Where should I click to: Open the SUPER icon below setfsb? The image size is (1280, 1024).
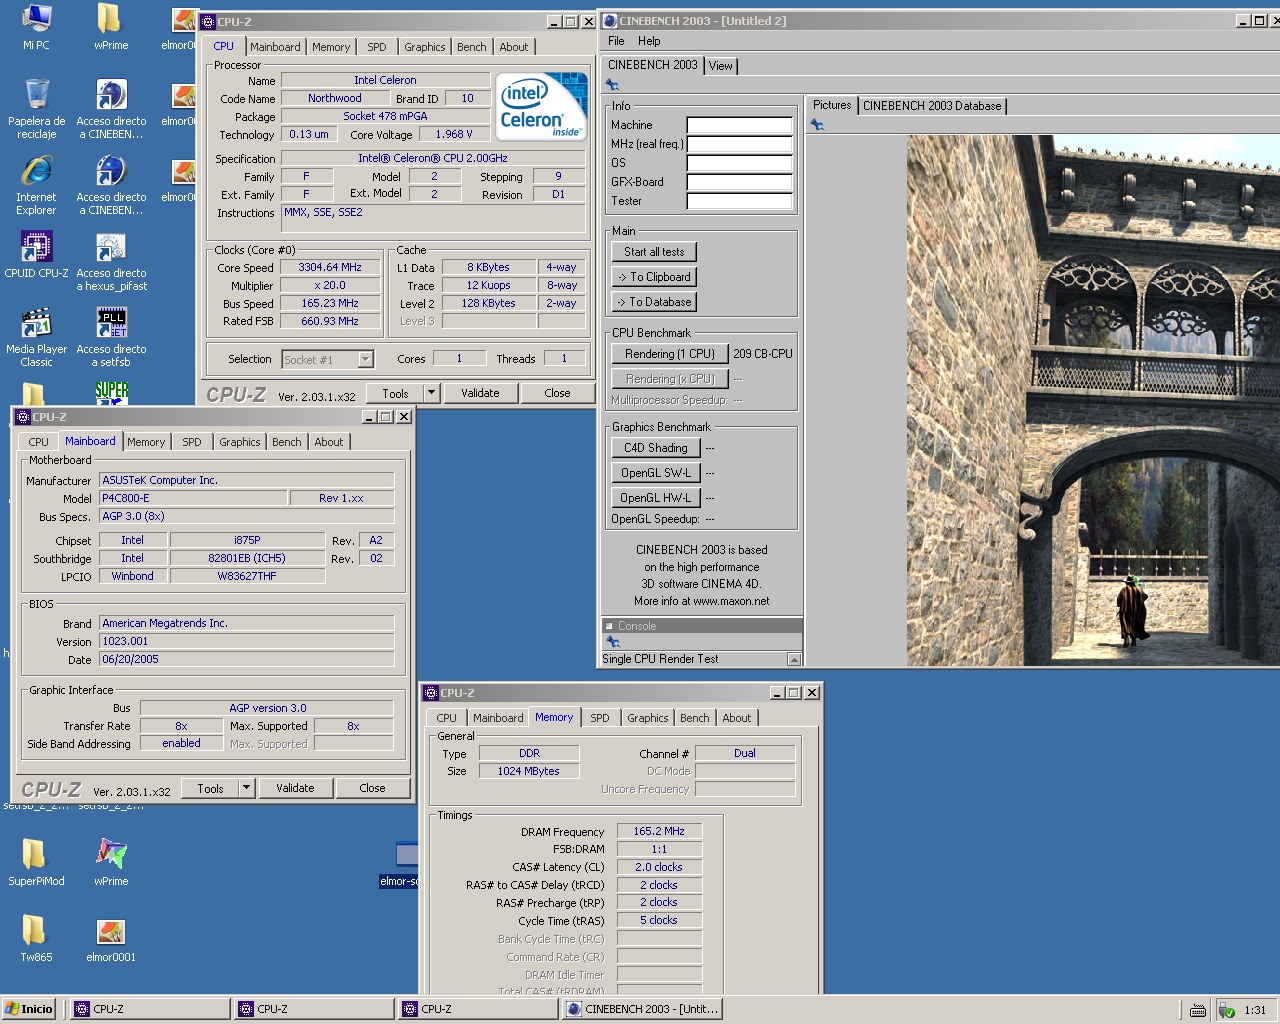(111, 391)
